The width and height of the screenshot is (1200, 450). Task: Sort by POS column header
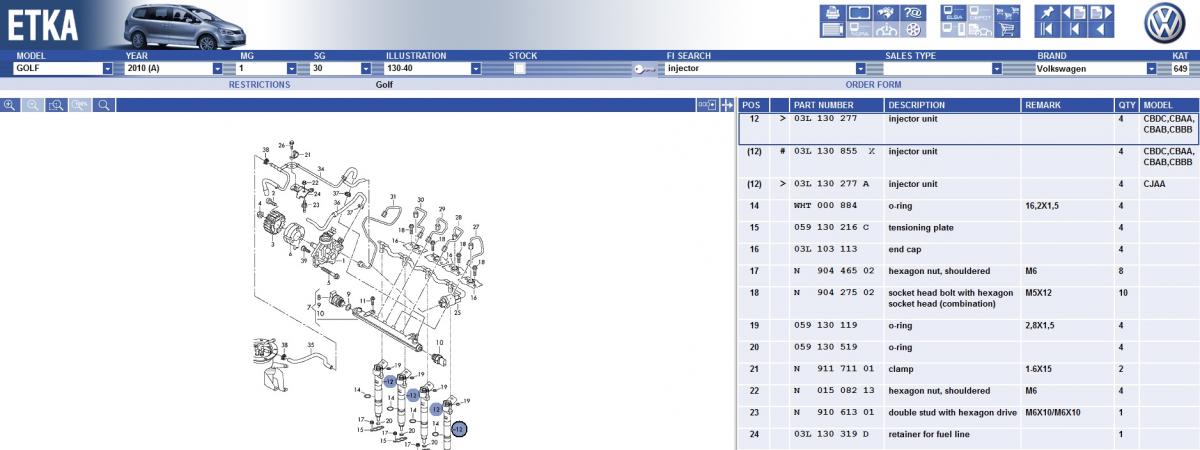752,105
